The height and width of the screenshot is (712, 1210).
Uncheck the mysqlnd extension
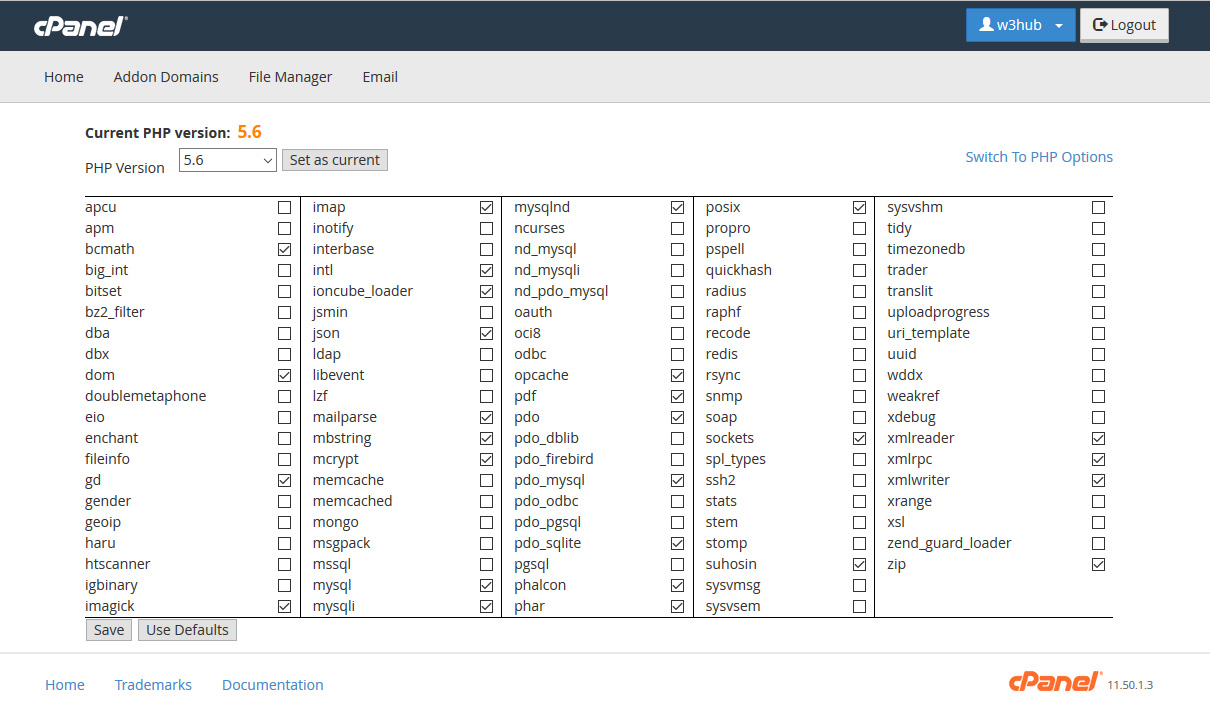(678, 208)
